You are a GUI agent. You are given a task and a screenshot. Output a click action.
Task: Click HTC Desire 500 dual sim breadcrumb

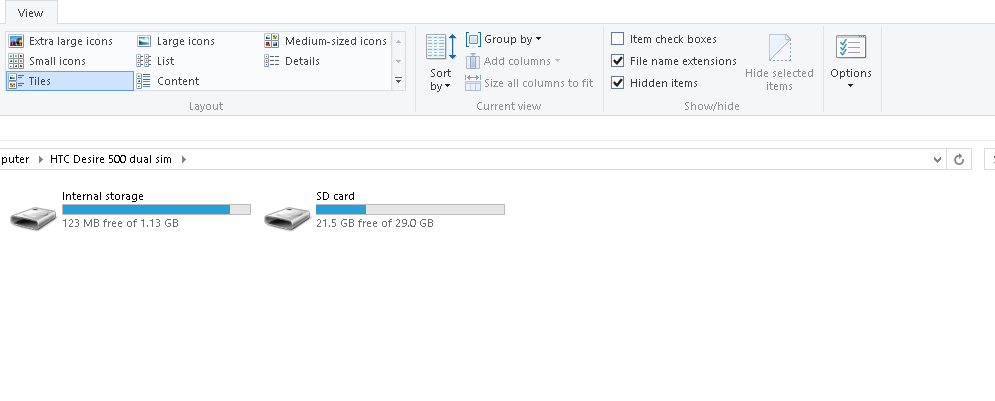111,159
